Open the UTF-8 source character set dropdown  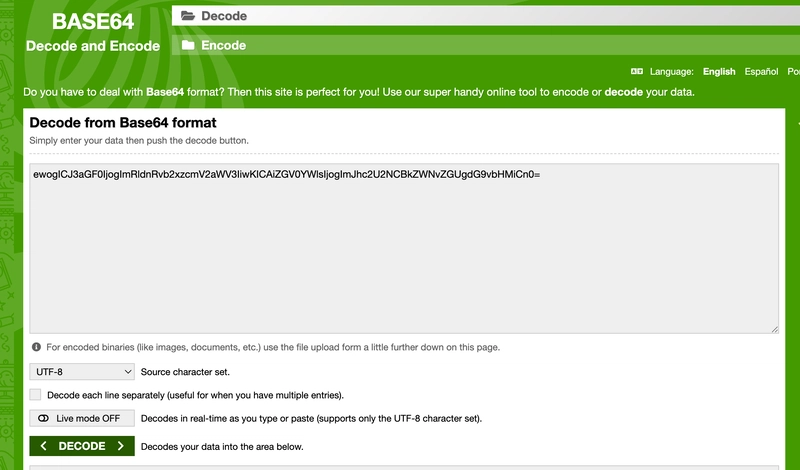tap(82, 372)
